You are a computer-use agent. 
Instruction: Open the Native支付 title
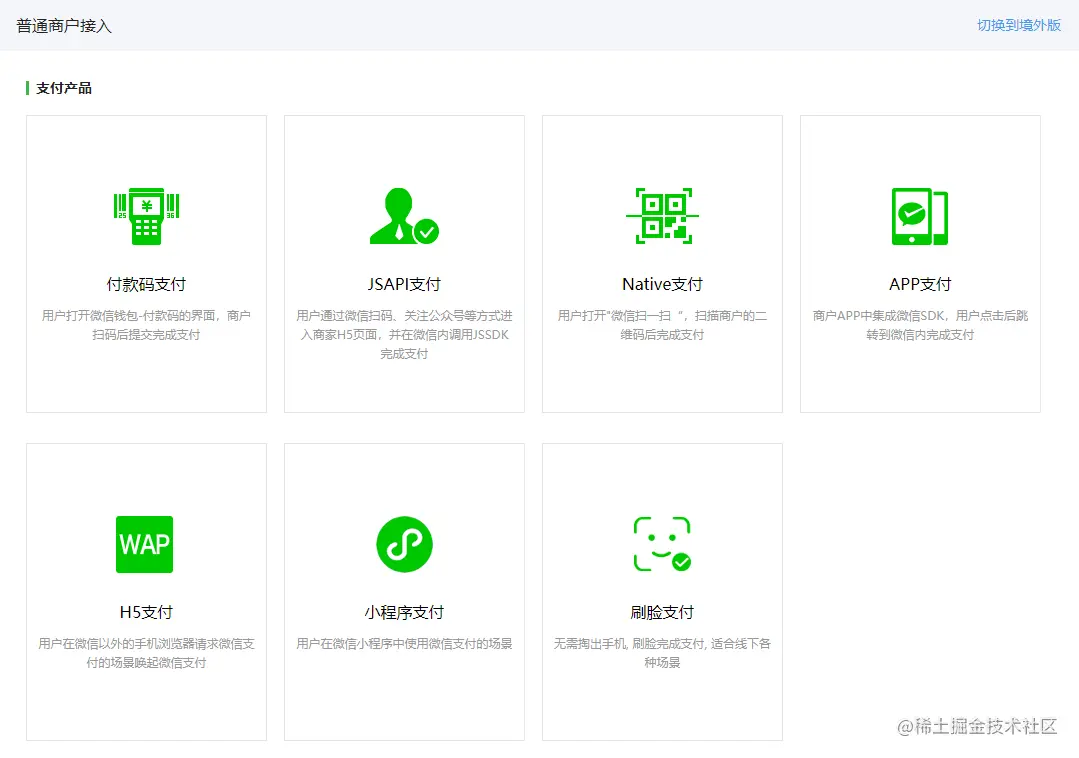click(662, 284)
